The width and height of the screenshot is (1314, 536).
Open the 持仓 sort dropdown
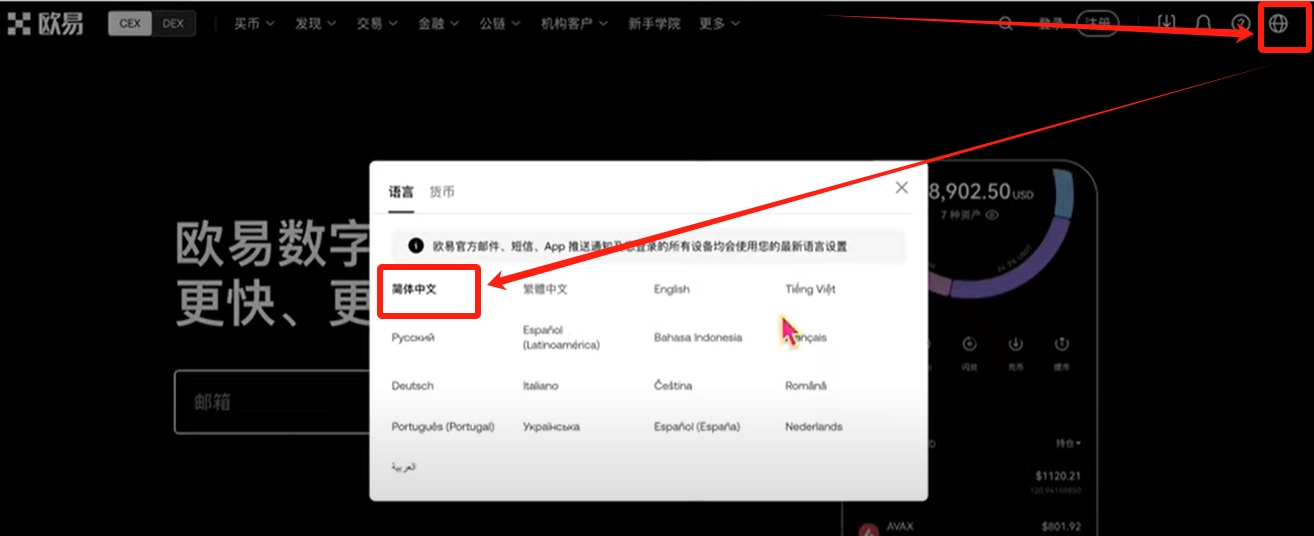[1068, 443]
